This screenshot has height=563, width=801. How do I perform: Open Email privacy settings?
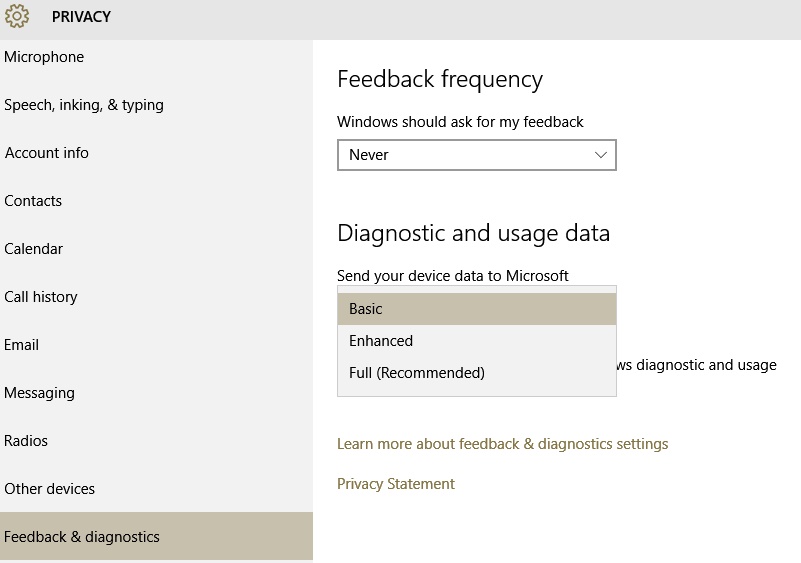point(156,345)
